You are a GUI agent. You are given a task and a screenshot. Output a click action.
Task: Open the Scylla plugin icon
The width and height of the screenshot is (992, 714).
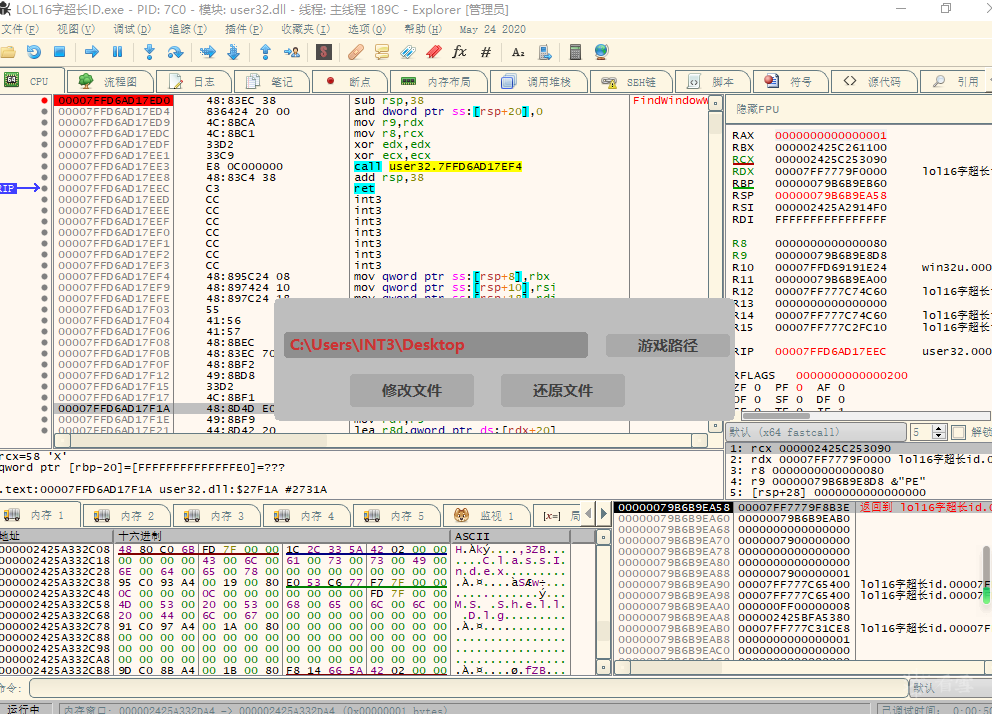(x=324, y=52)
